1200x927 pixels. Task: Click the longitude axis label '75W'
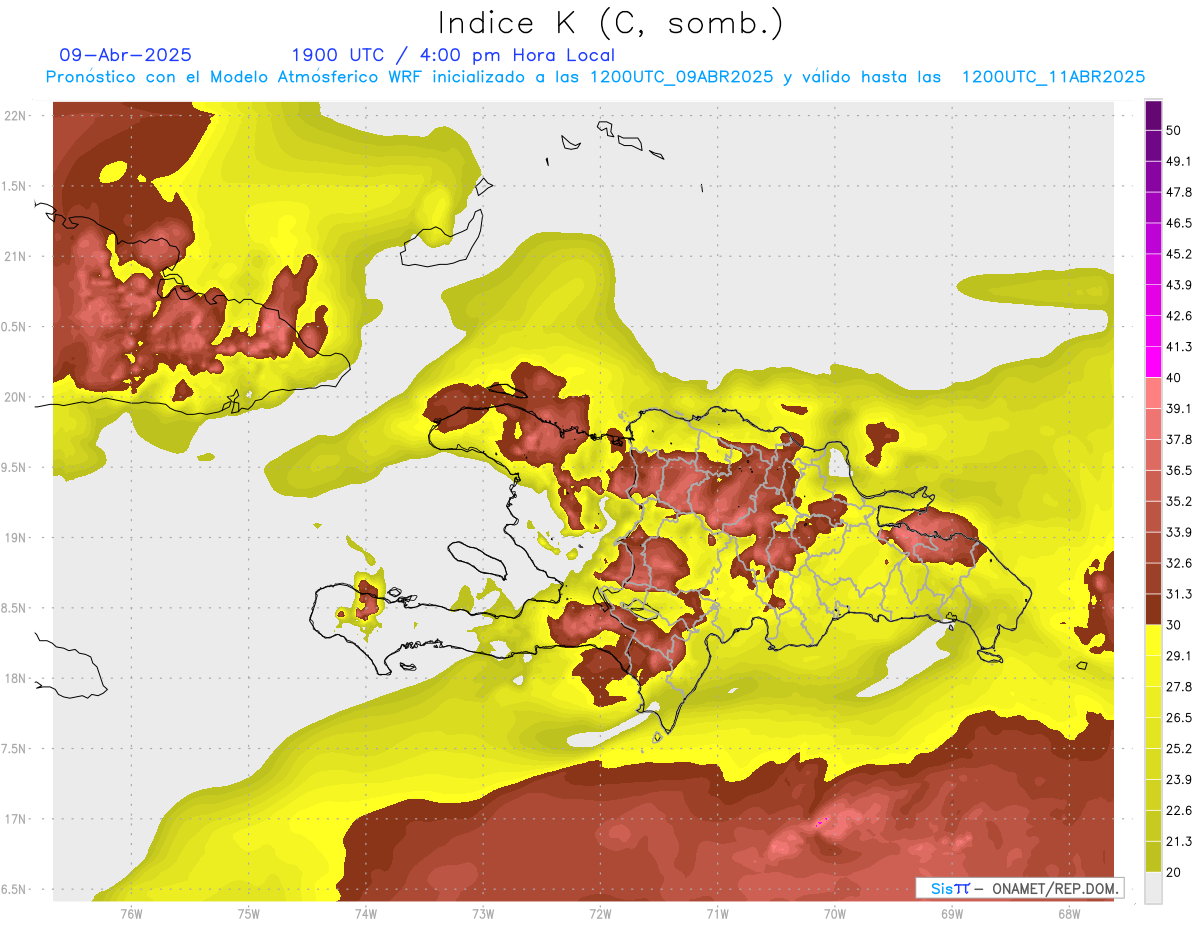(x=249, y=914)
